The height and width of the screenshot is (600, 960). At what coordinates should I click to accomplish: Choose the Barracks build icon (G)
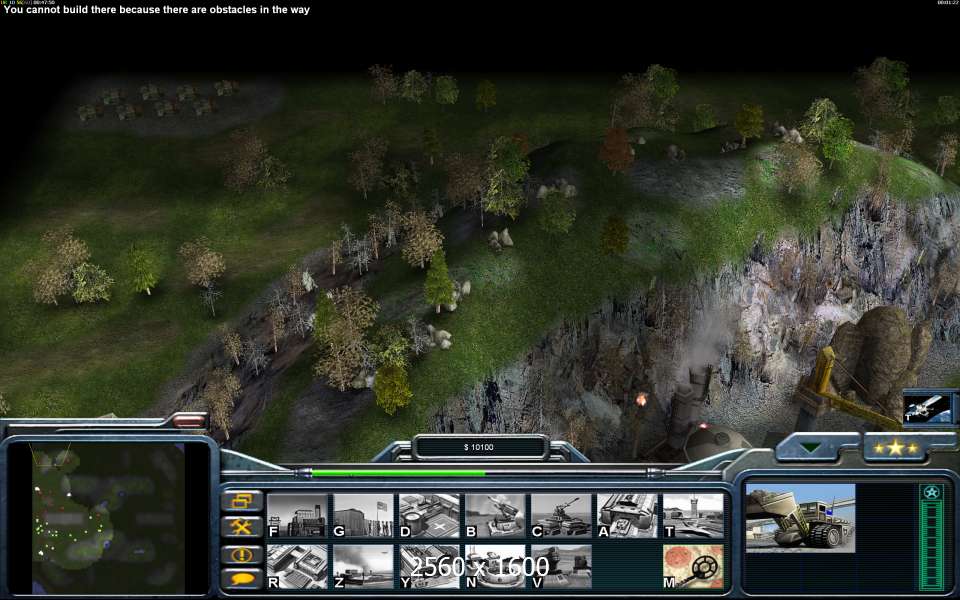coord(363,516)
